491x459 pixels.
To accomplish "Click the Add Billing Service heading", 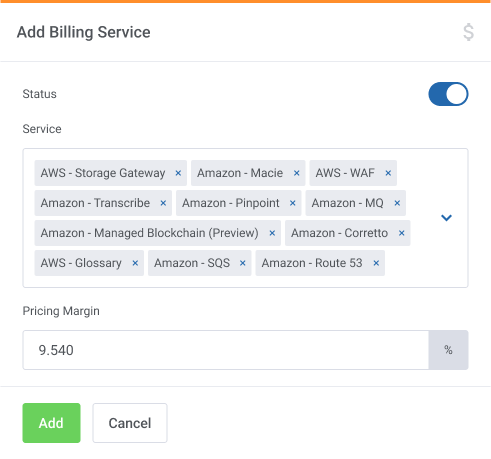I will click(x=84, y=32).
